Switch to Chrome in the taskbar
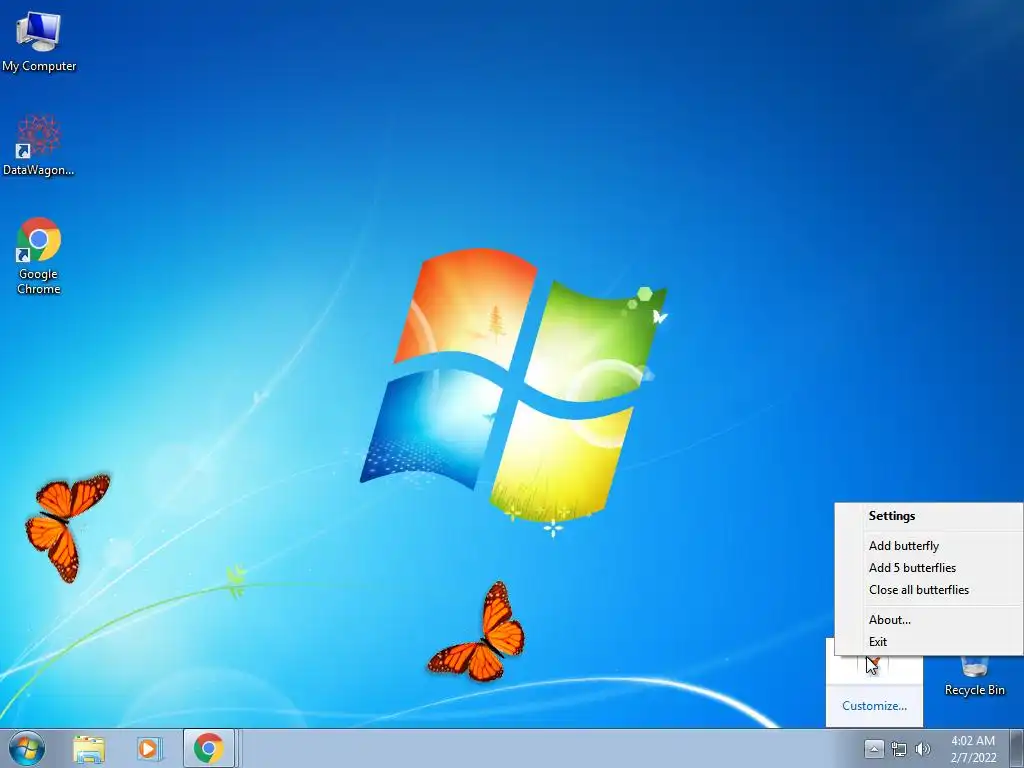Screen dimensions: 1024x768 pos(208,748)
